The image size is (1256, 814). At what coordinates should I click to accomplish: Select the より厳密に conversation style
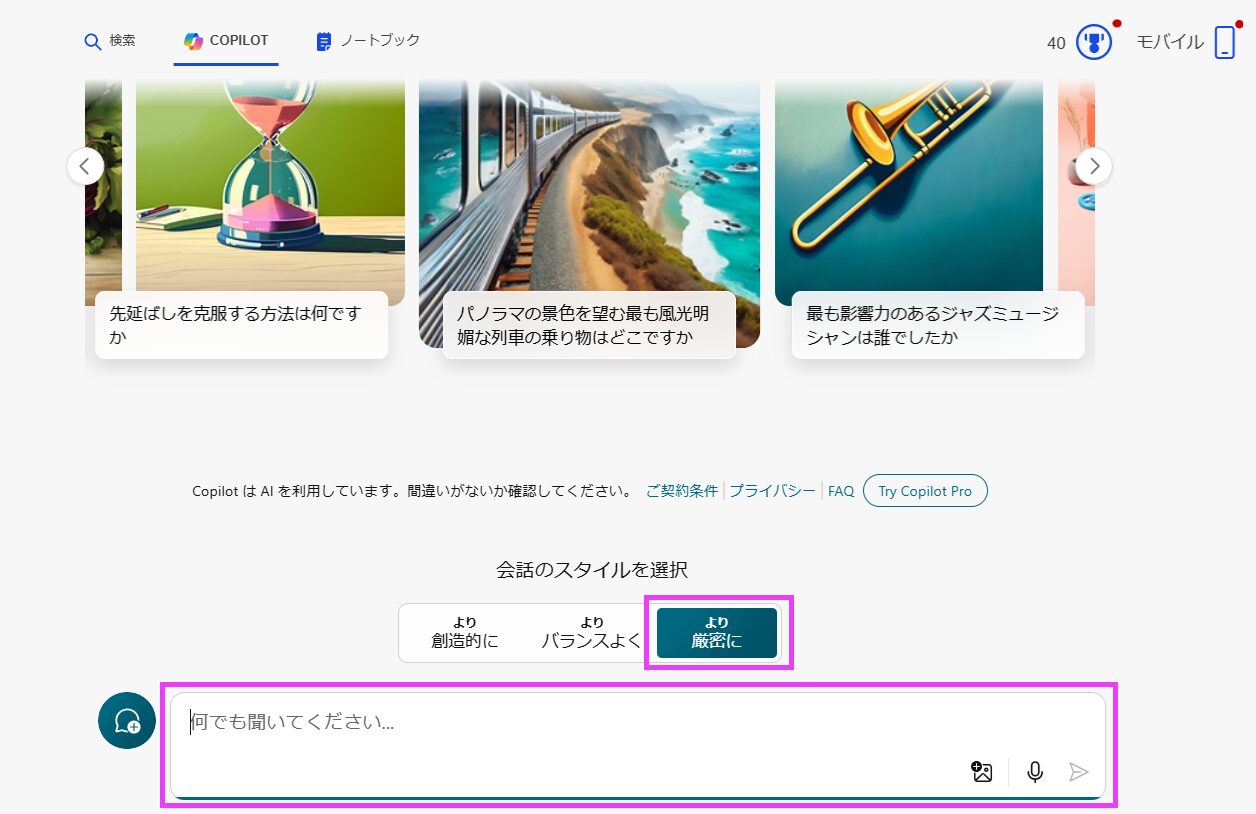pos(717,633)
